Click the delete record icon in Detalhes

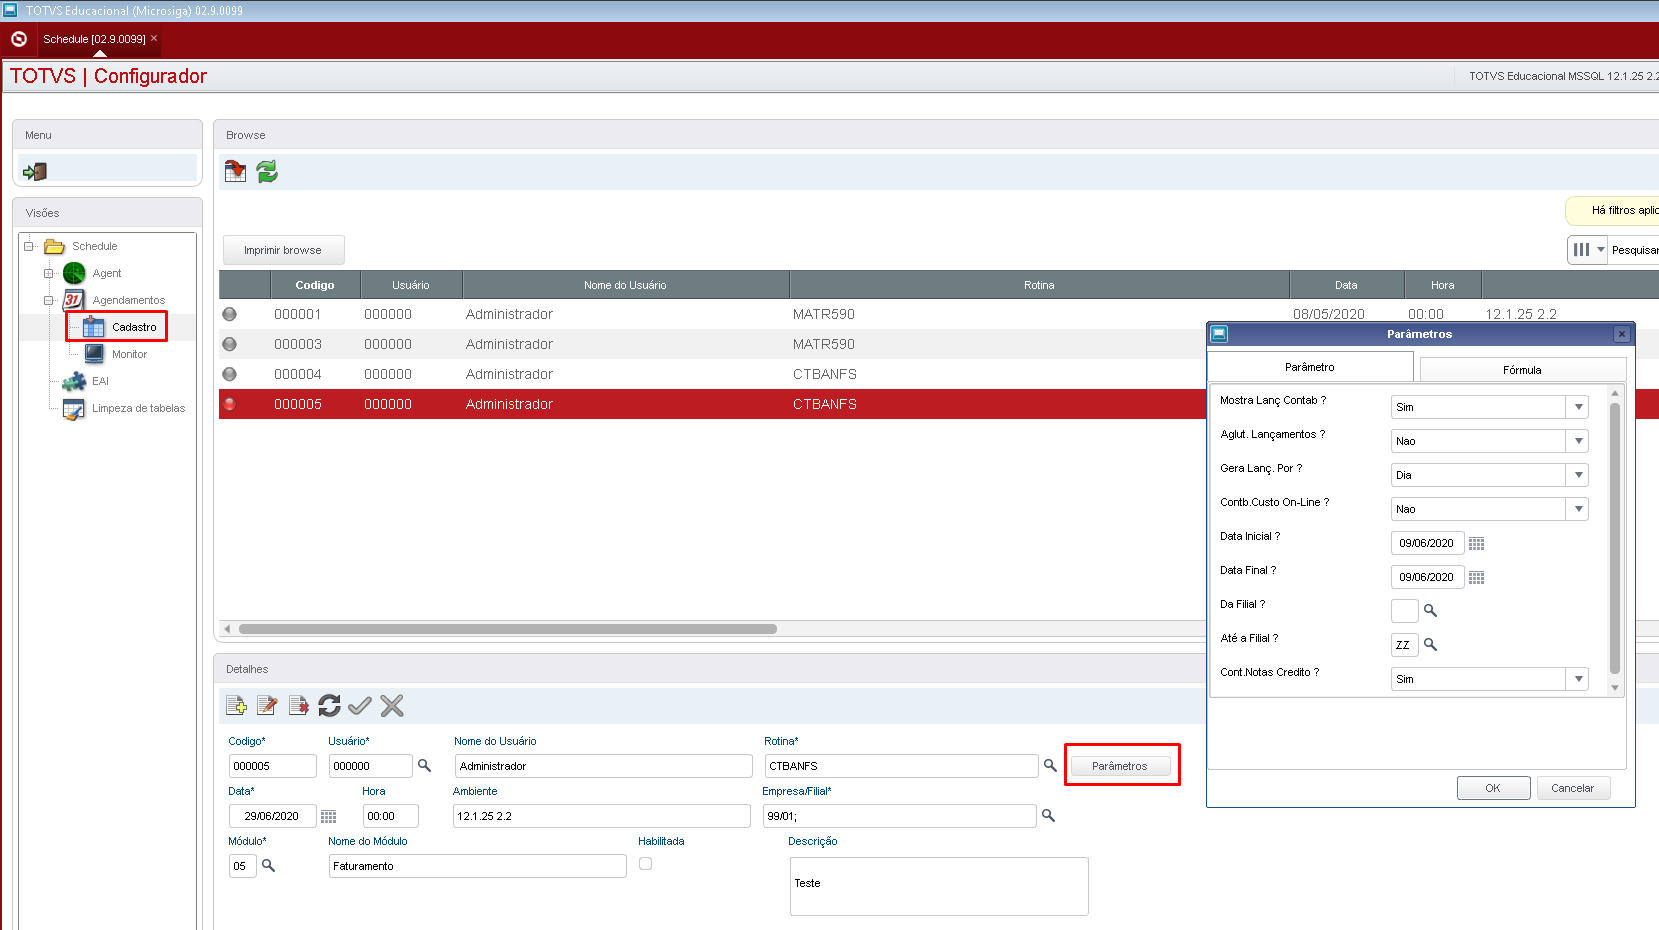298,706
